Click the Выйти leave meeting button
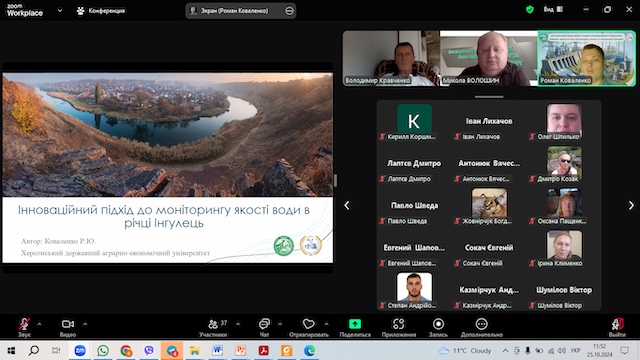The height and width of the screenshot is (360, 640). point(617,327)
